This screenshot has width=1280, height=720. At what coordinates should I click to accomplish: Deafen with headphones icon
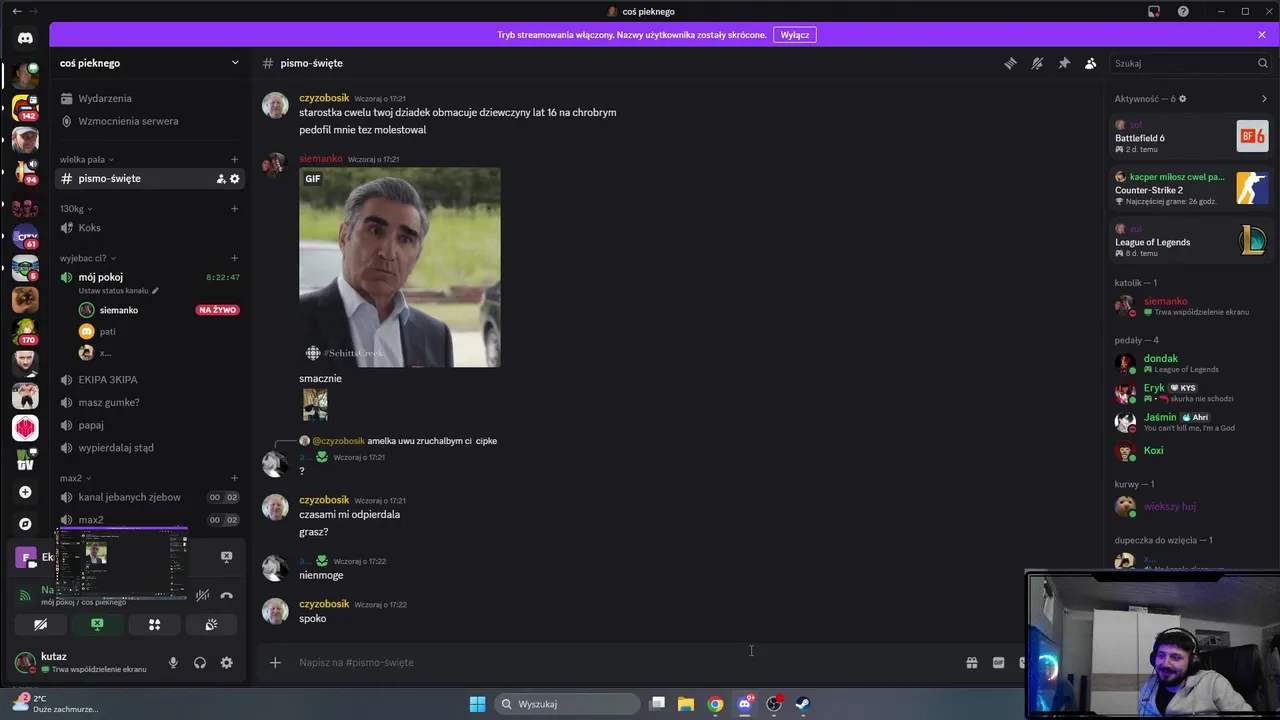tap(200, 662)
